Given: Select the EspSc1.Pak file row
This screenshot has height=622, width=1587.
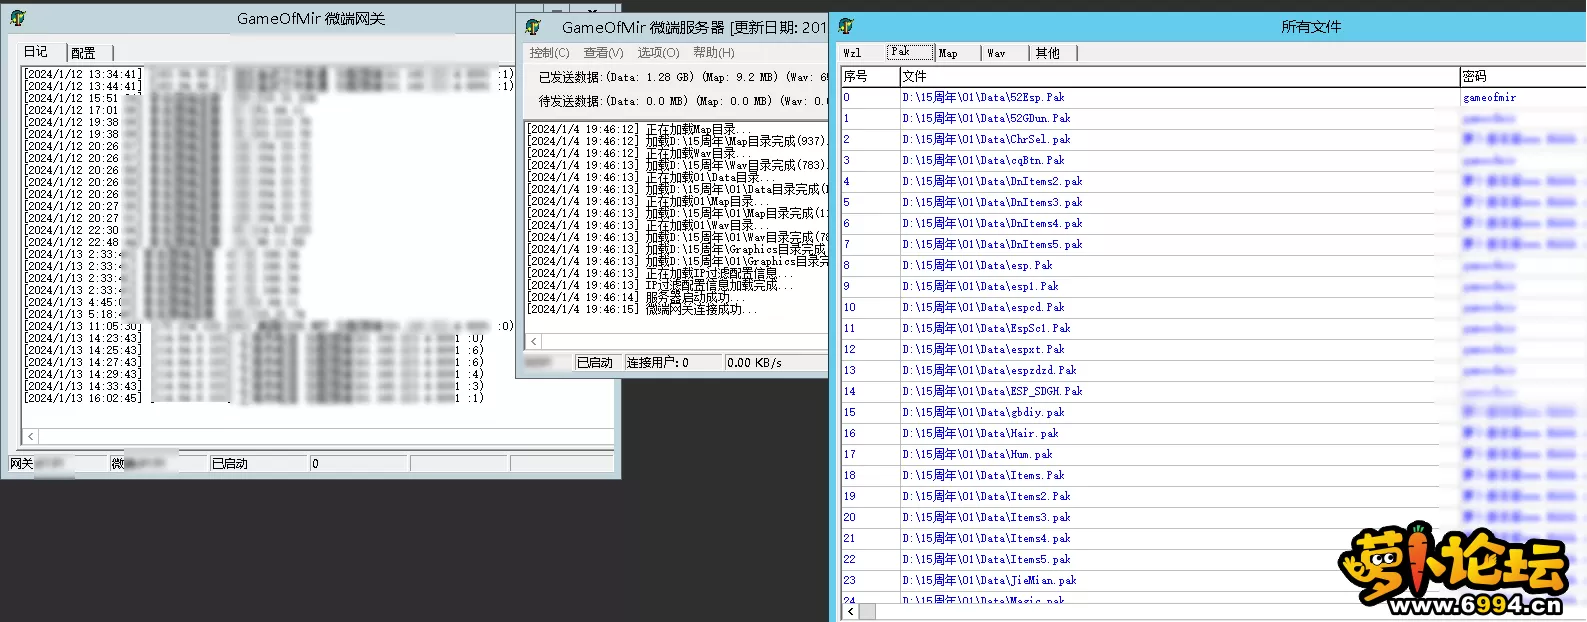Looking at the screenshot, I should (x=1213, y=328).
